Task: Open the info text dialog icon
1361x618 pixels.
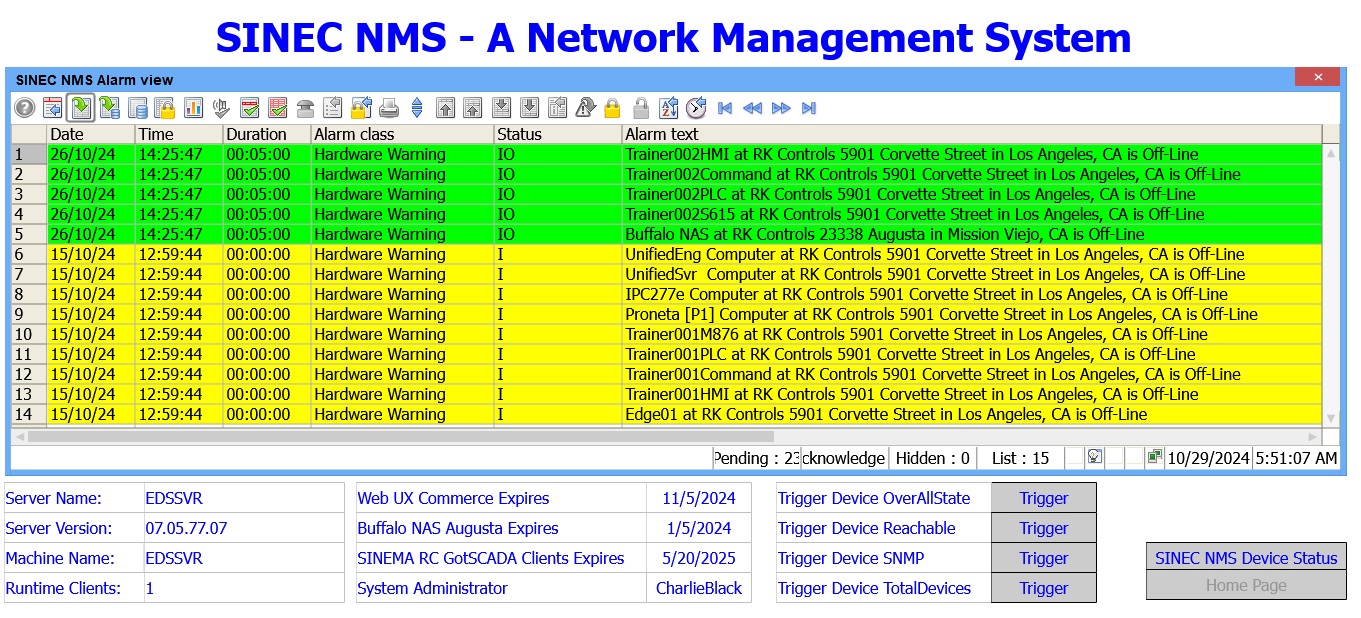Action: click(557, 108)
